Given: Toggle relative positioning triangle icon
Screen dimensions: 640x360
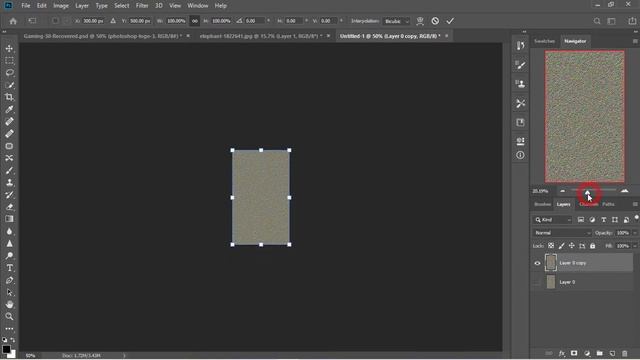Looking at the screenshot, I should [113, 21].
